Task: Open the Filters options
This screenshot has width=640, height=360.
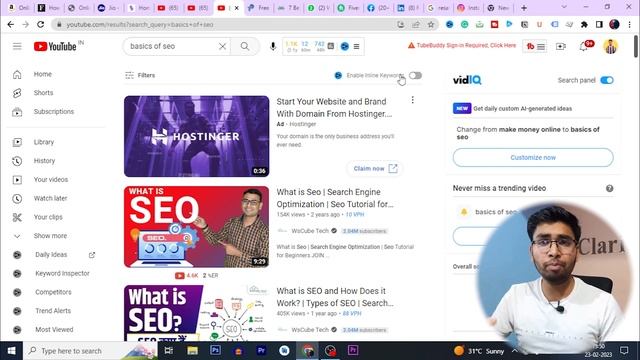Action: 140,75
